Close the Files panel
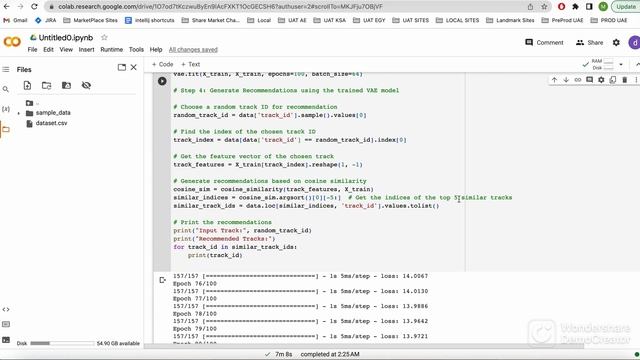Image resolution: width=640 pixels, height=360 pixels. click(133, 67)
